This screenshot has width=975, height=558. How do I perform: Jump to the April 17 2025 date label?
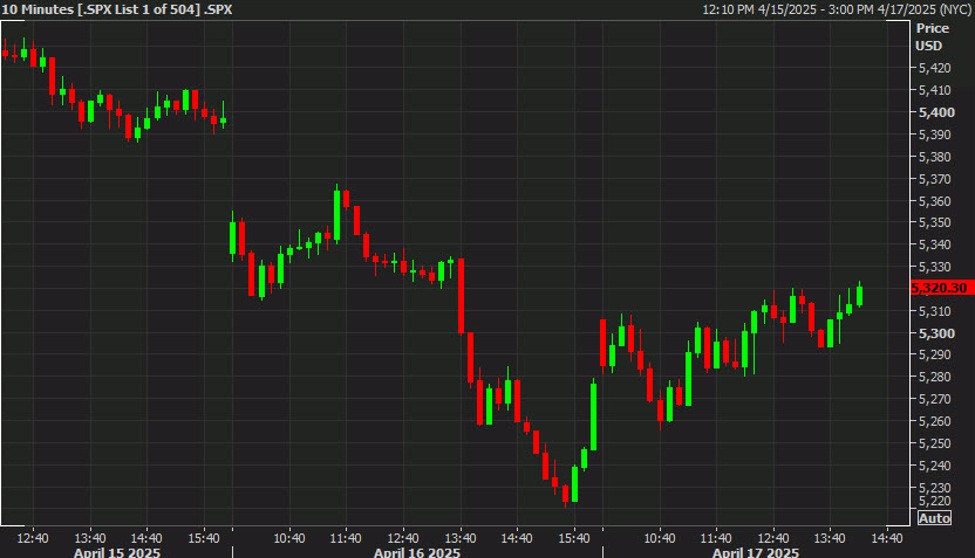pos(755,552)
